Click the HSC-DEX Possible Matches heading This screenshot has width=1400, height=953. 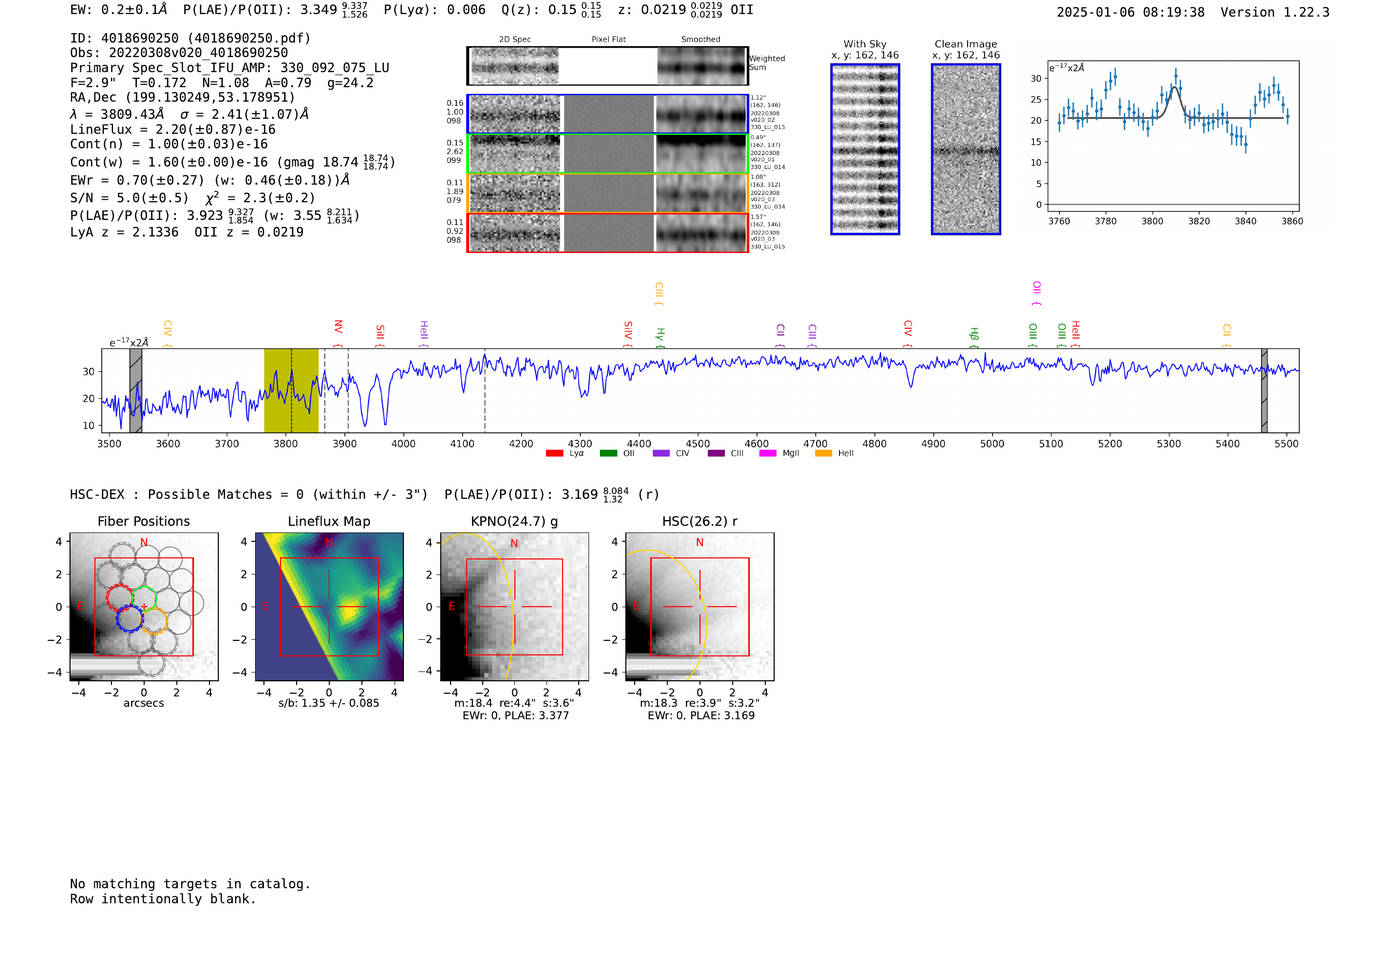tap(249, 494)
